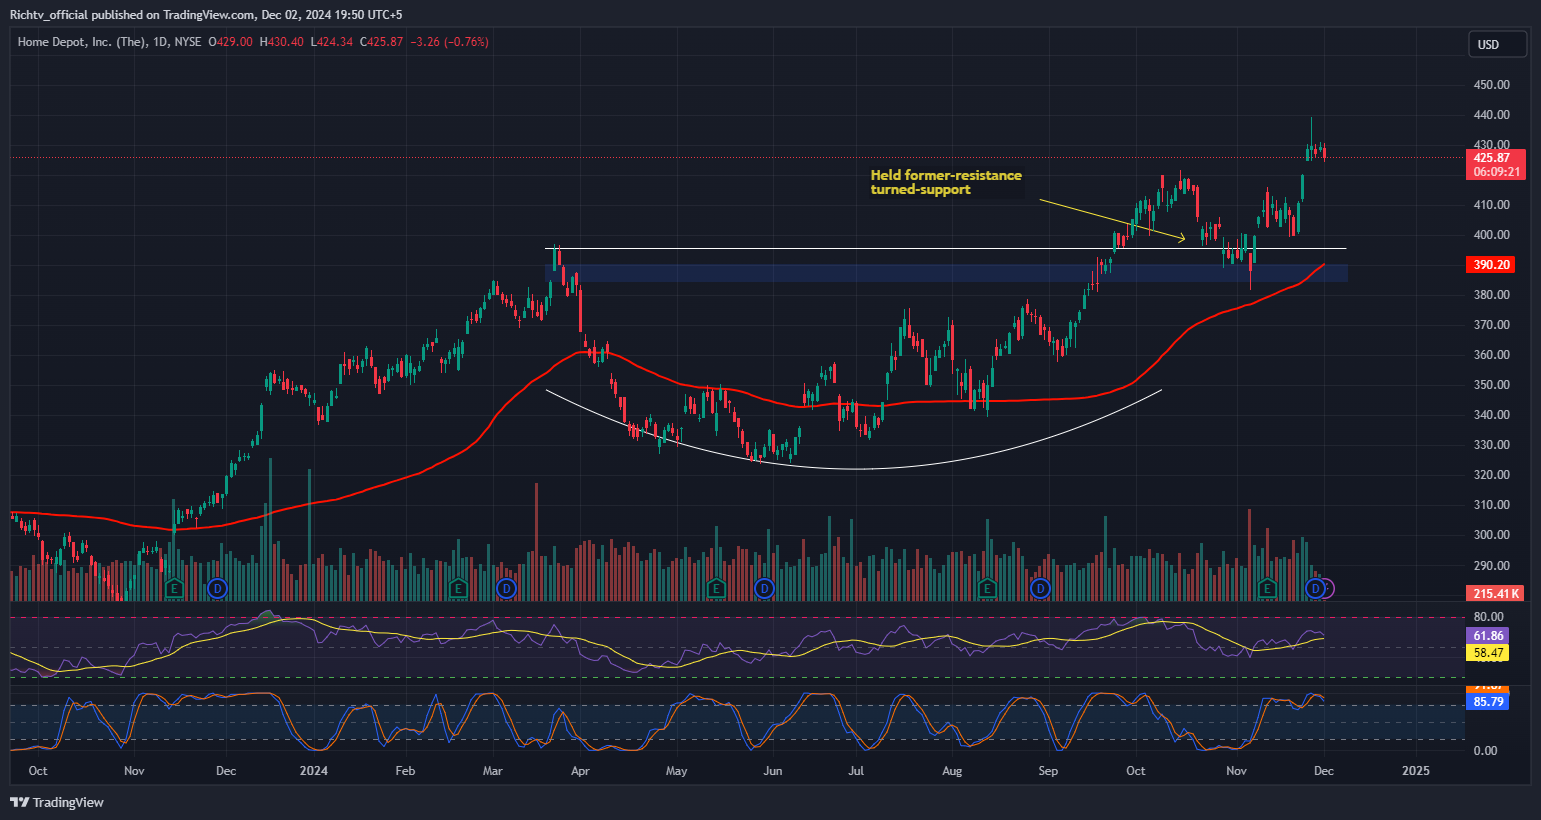Screen dimensions: 1541x820
Task: Show the dividend D marker before September 2024
Action: tap(1040, 588)
